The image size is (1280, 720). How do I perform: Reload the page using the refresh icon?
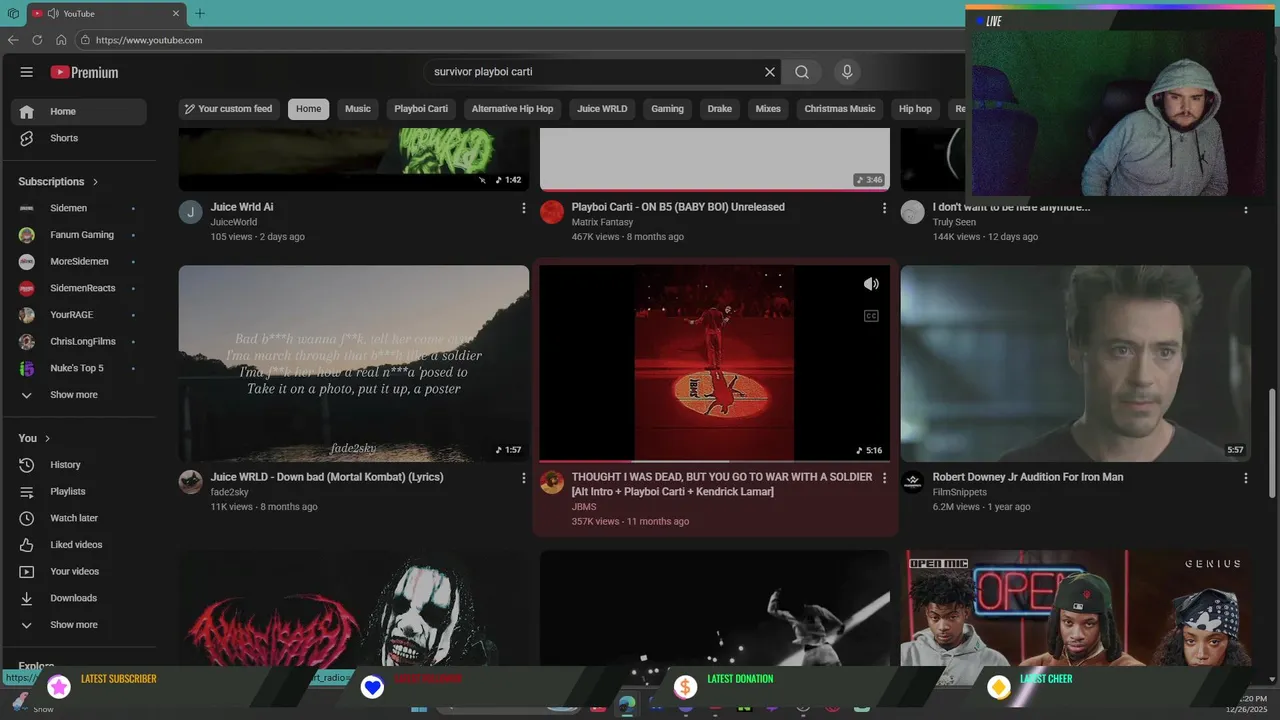tap(37, 40)
